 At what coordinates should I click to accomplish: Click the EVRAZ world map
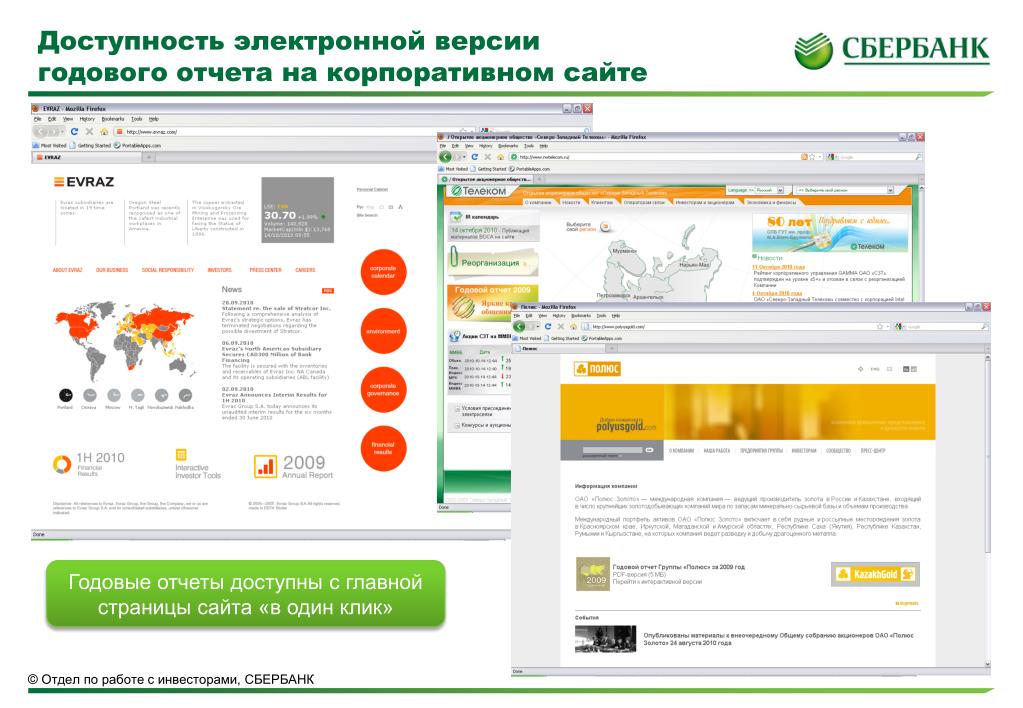coord(124,341)
